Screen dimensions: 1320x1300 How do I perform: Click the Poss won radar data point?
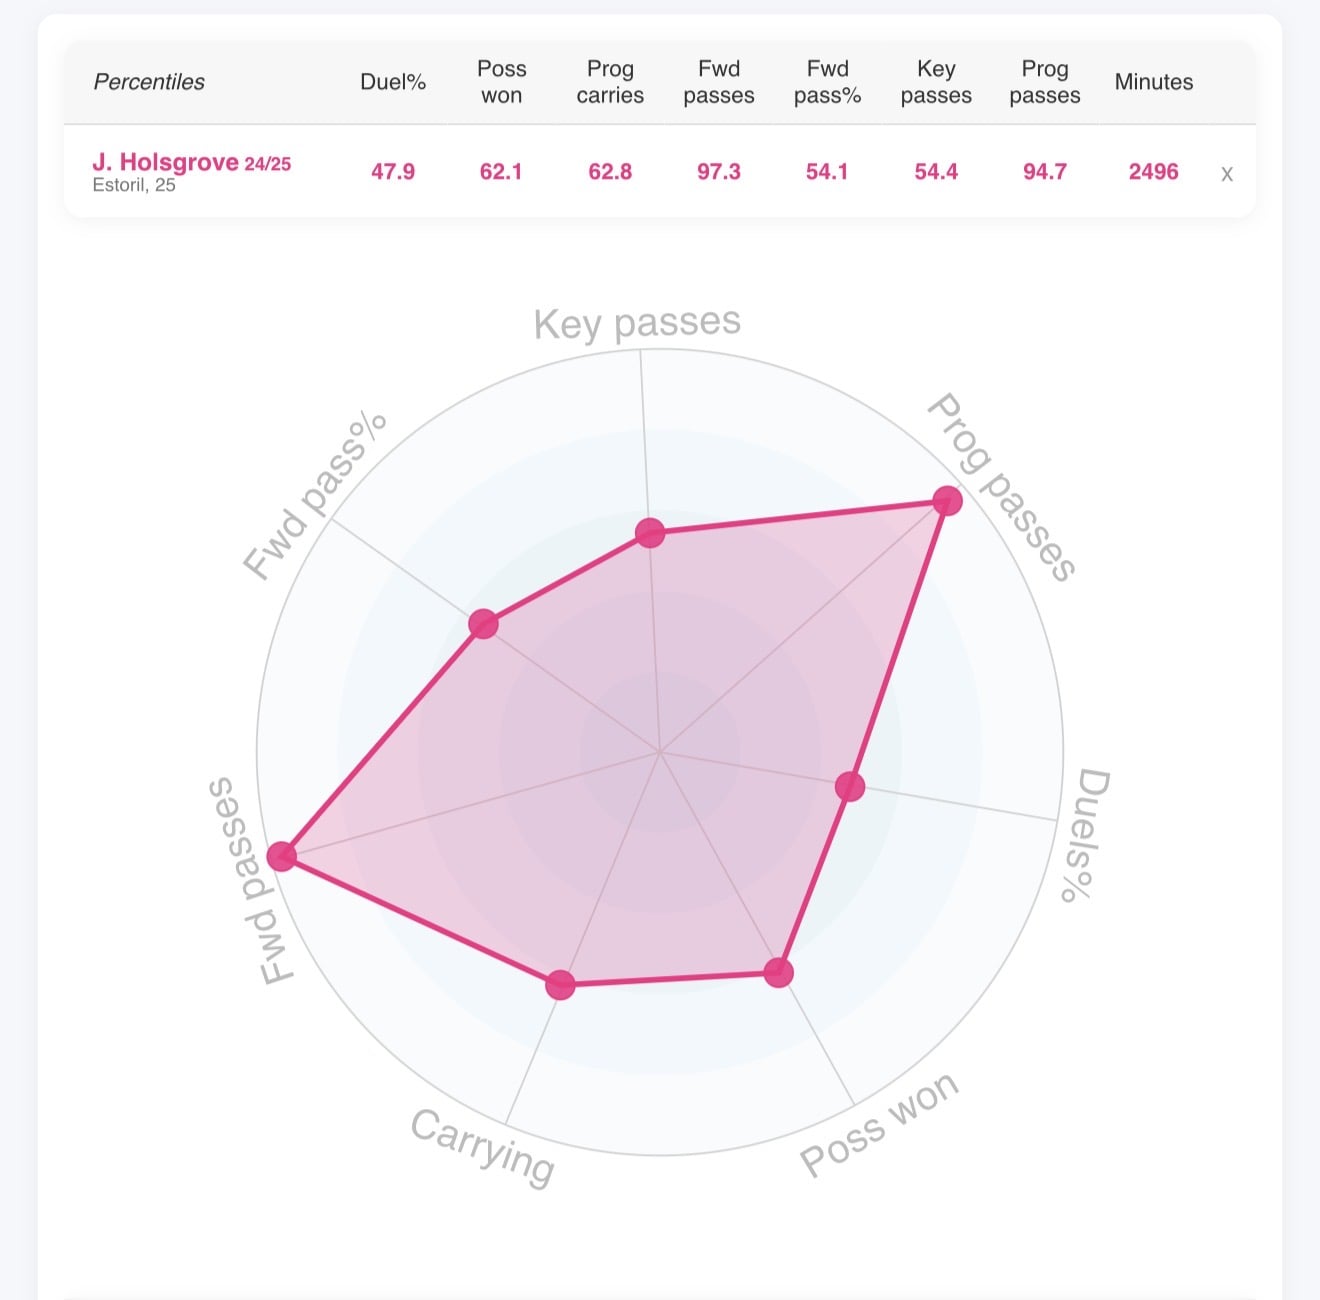pyautogui.click(x=778, y=971)
